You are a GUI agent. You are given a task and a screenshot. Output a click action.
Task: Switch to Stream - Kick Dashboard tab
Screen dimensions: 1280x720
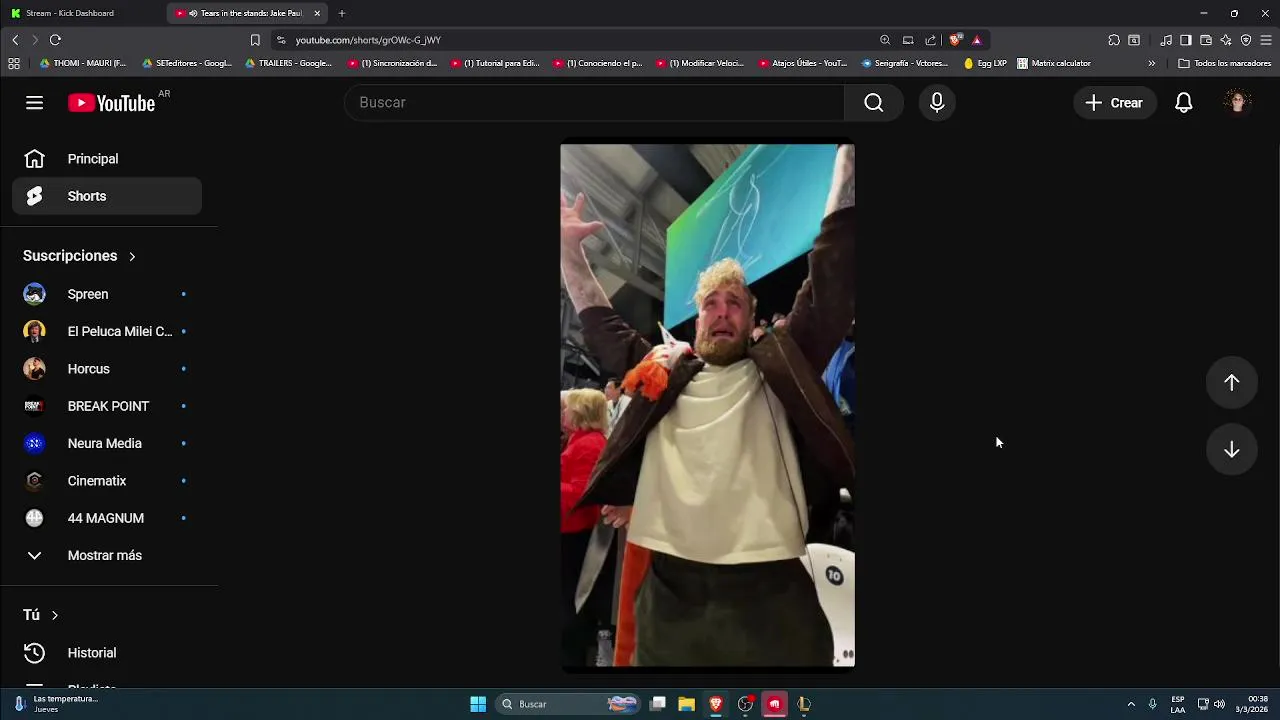[84, 13]
